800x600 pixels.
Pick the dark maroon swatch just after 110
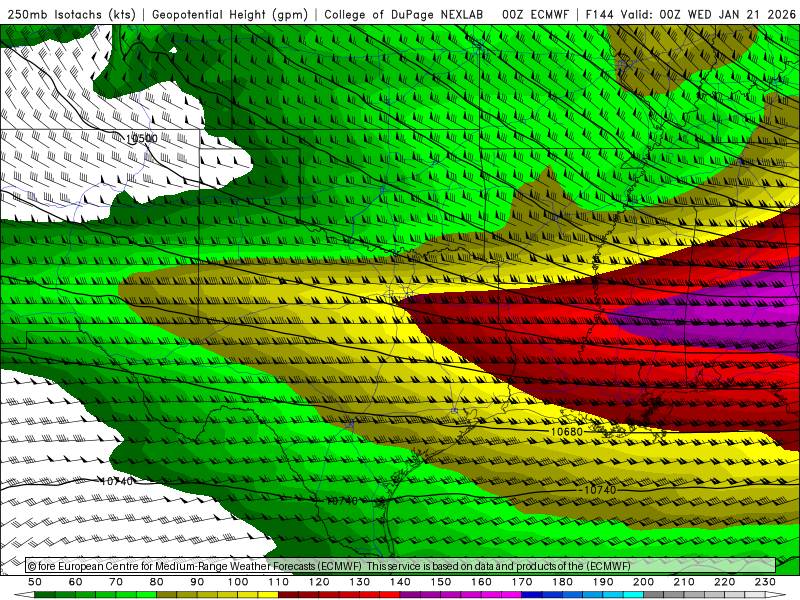coord(288,595)
